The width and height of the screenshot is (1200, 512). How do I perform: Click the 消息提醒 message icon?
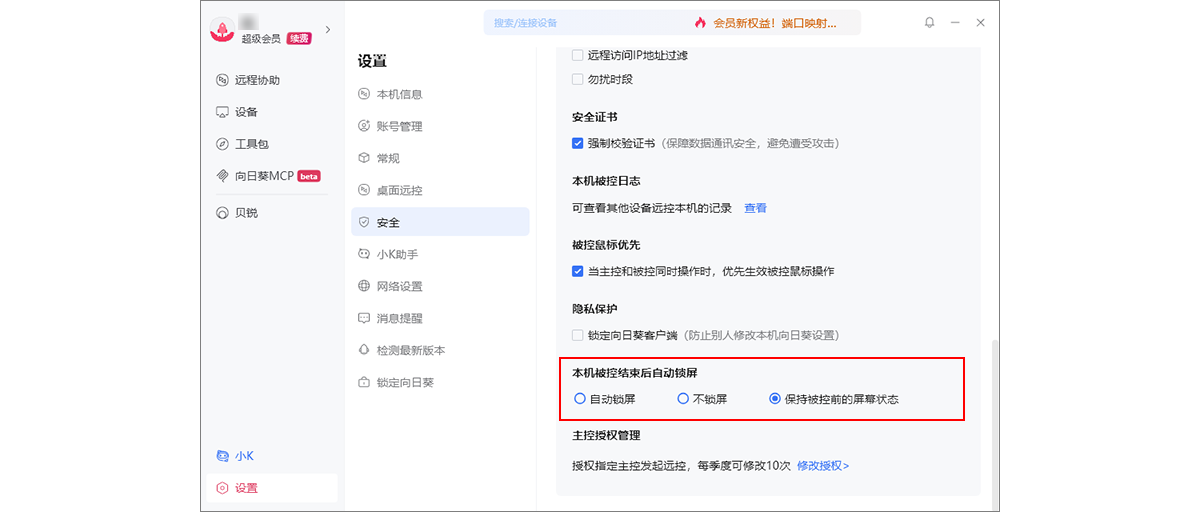364,318
